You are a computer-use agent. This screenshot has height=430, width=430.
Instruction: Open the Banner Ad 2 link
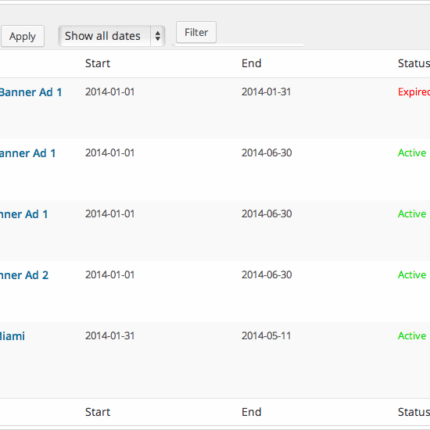(x=24, y=275)
